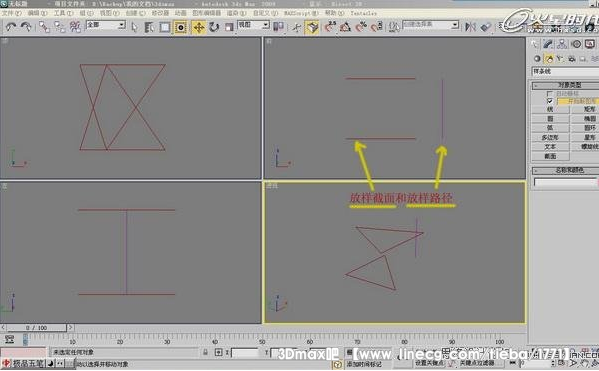599x371 pixels.
Task: Toggle the selection lock icon in status bar
Action: tap(206, 352)
